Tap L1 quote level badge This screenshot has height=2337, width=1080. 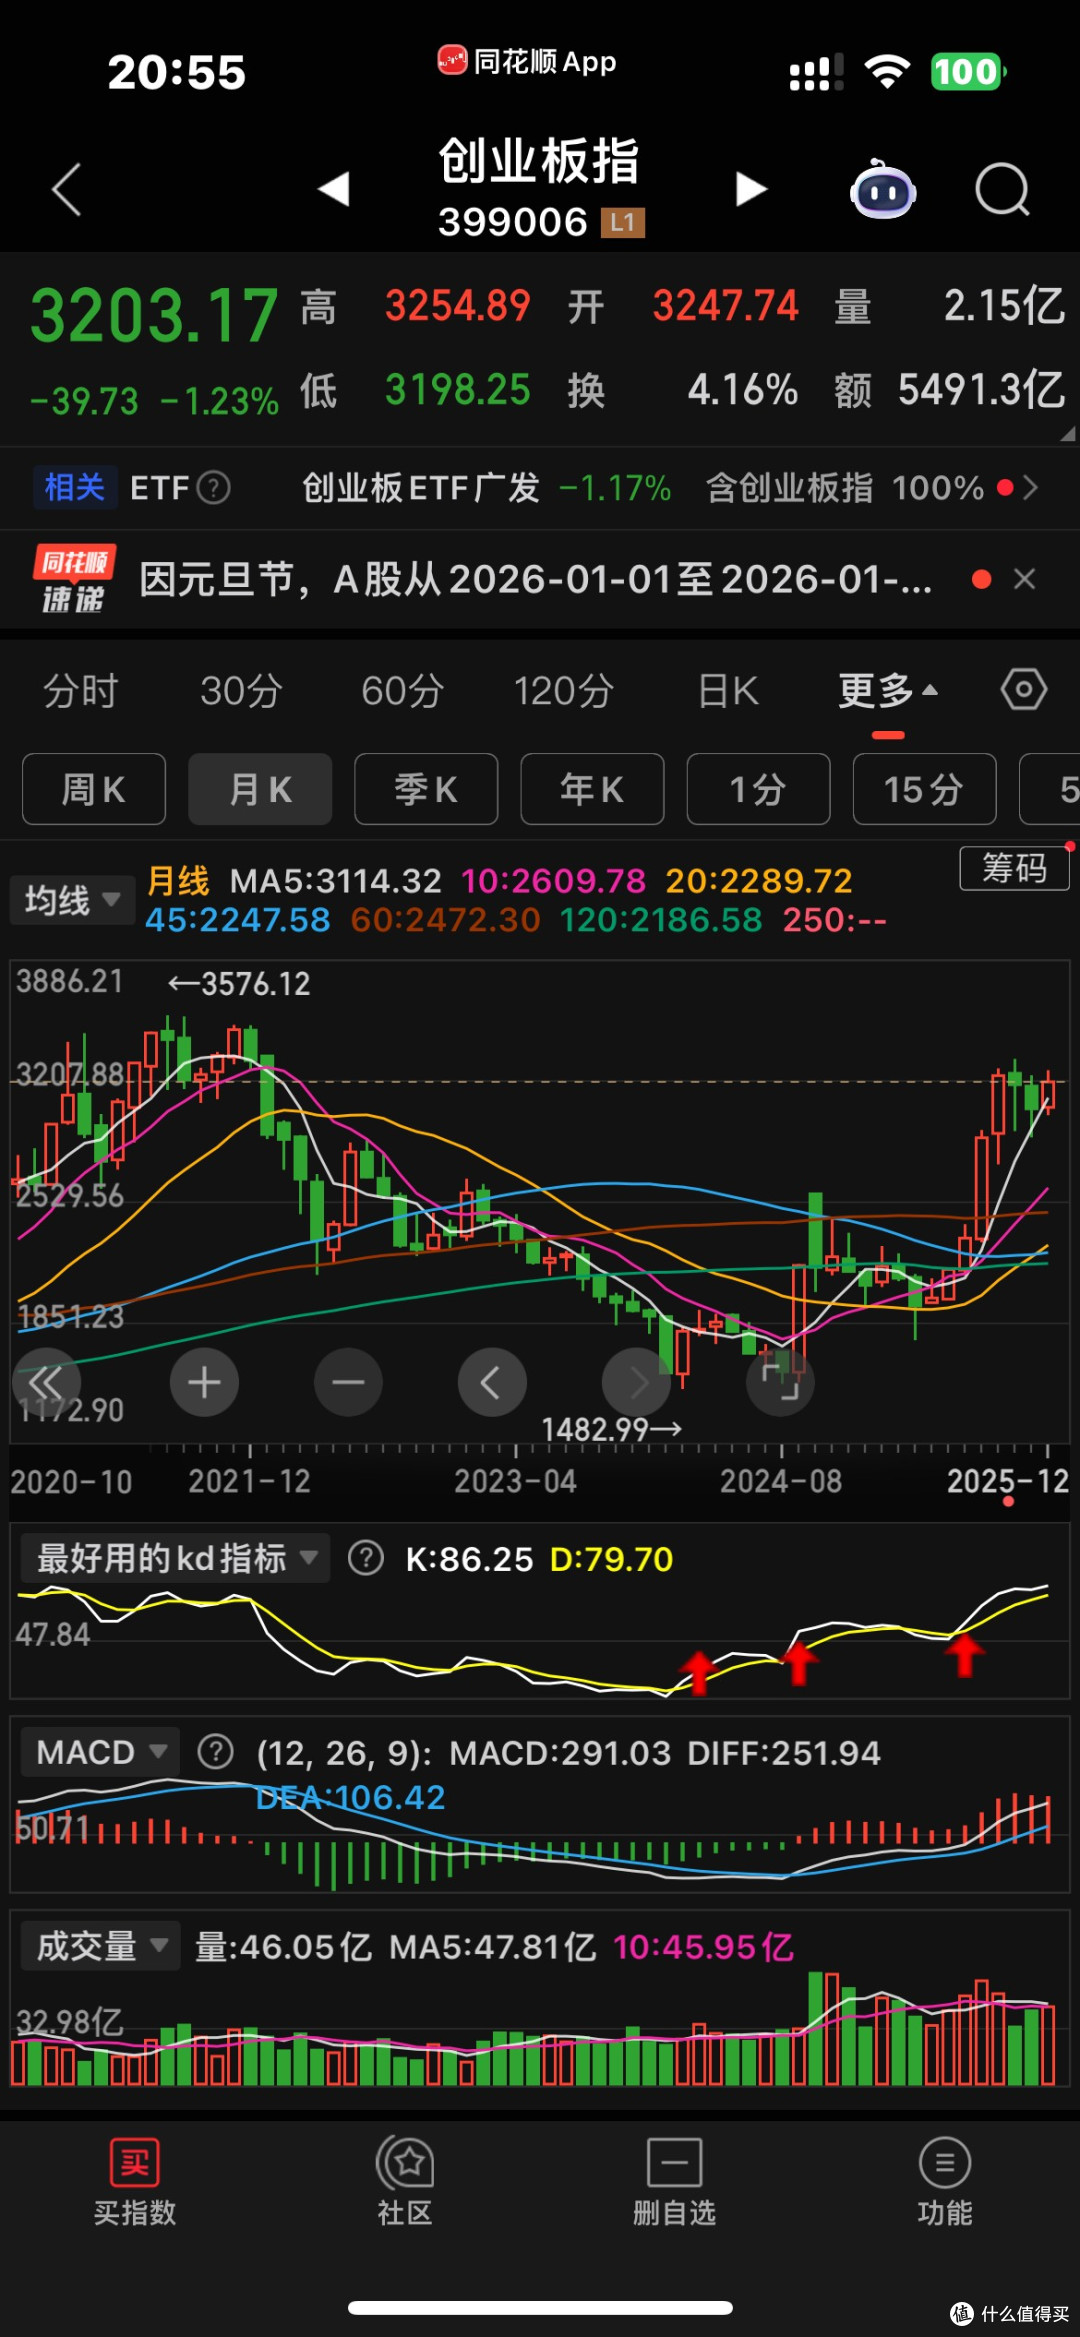click(x=622, y=222)
